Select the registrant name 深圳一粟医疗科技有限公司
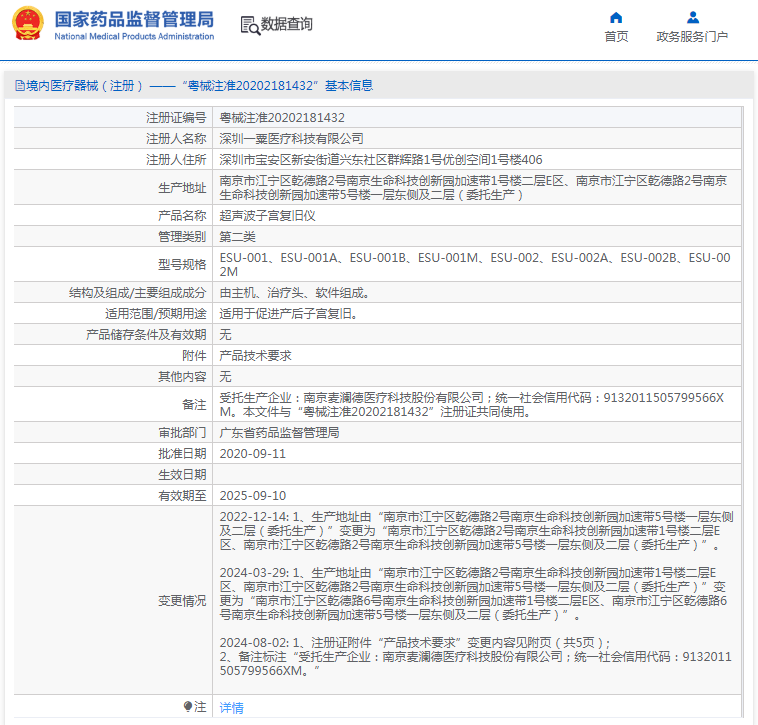The width and height of the screenshot is (758, 725). click(x=292, y=138)
